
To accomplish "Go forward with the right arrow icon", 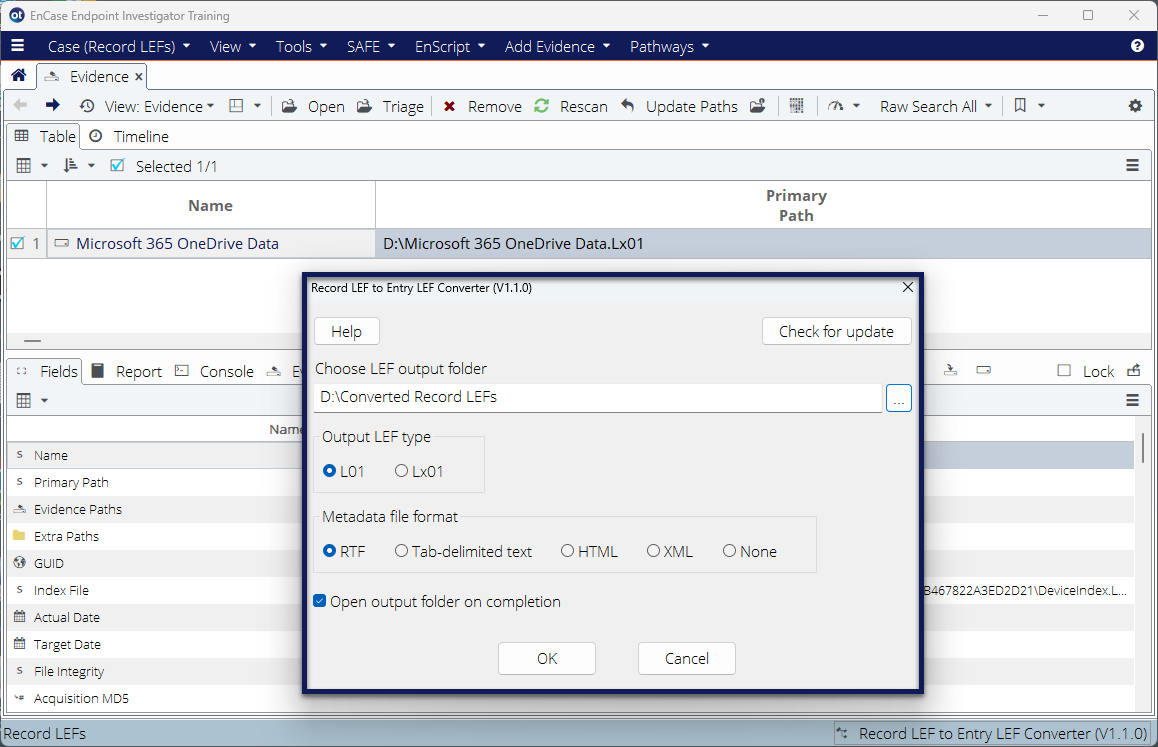I will pyautogui.click(x=52, y=106).
